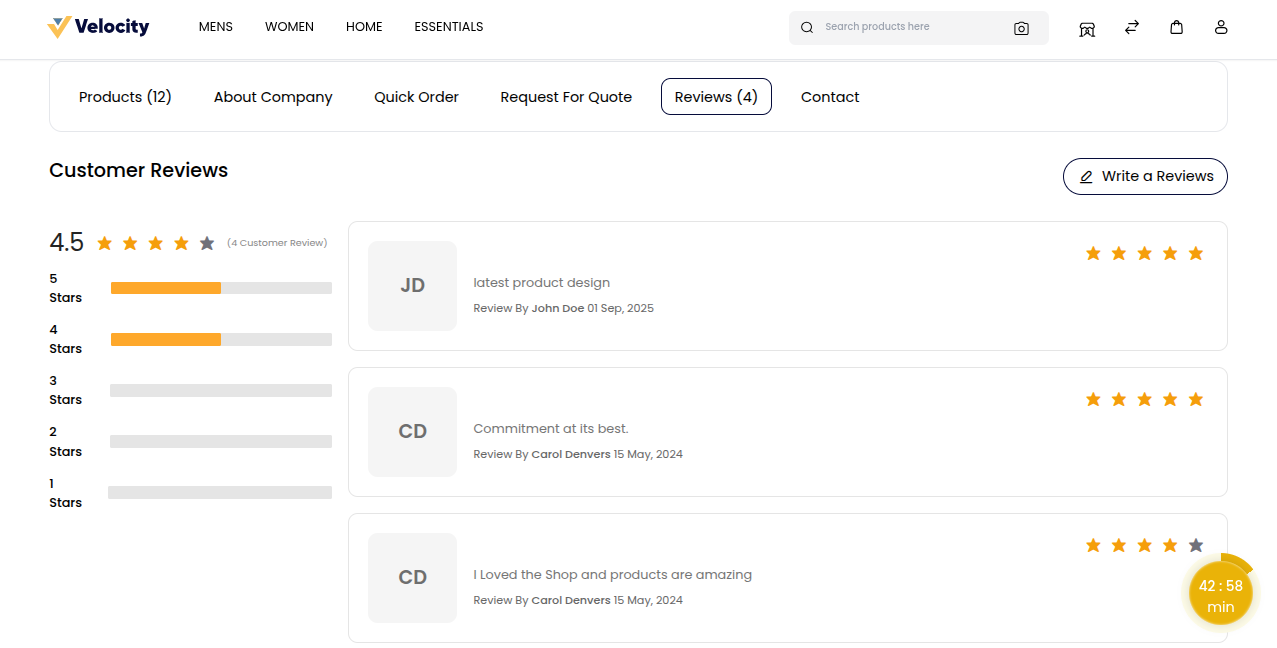The image size is (1277, 648).
Task: Switch to the Products (12) tab
Action: tap(125, 97)
